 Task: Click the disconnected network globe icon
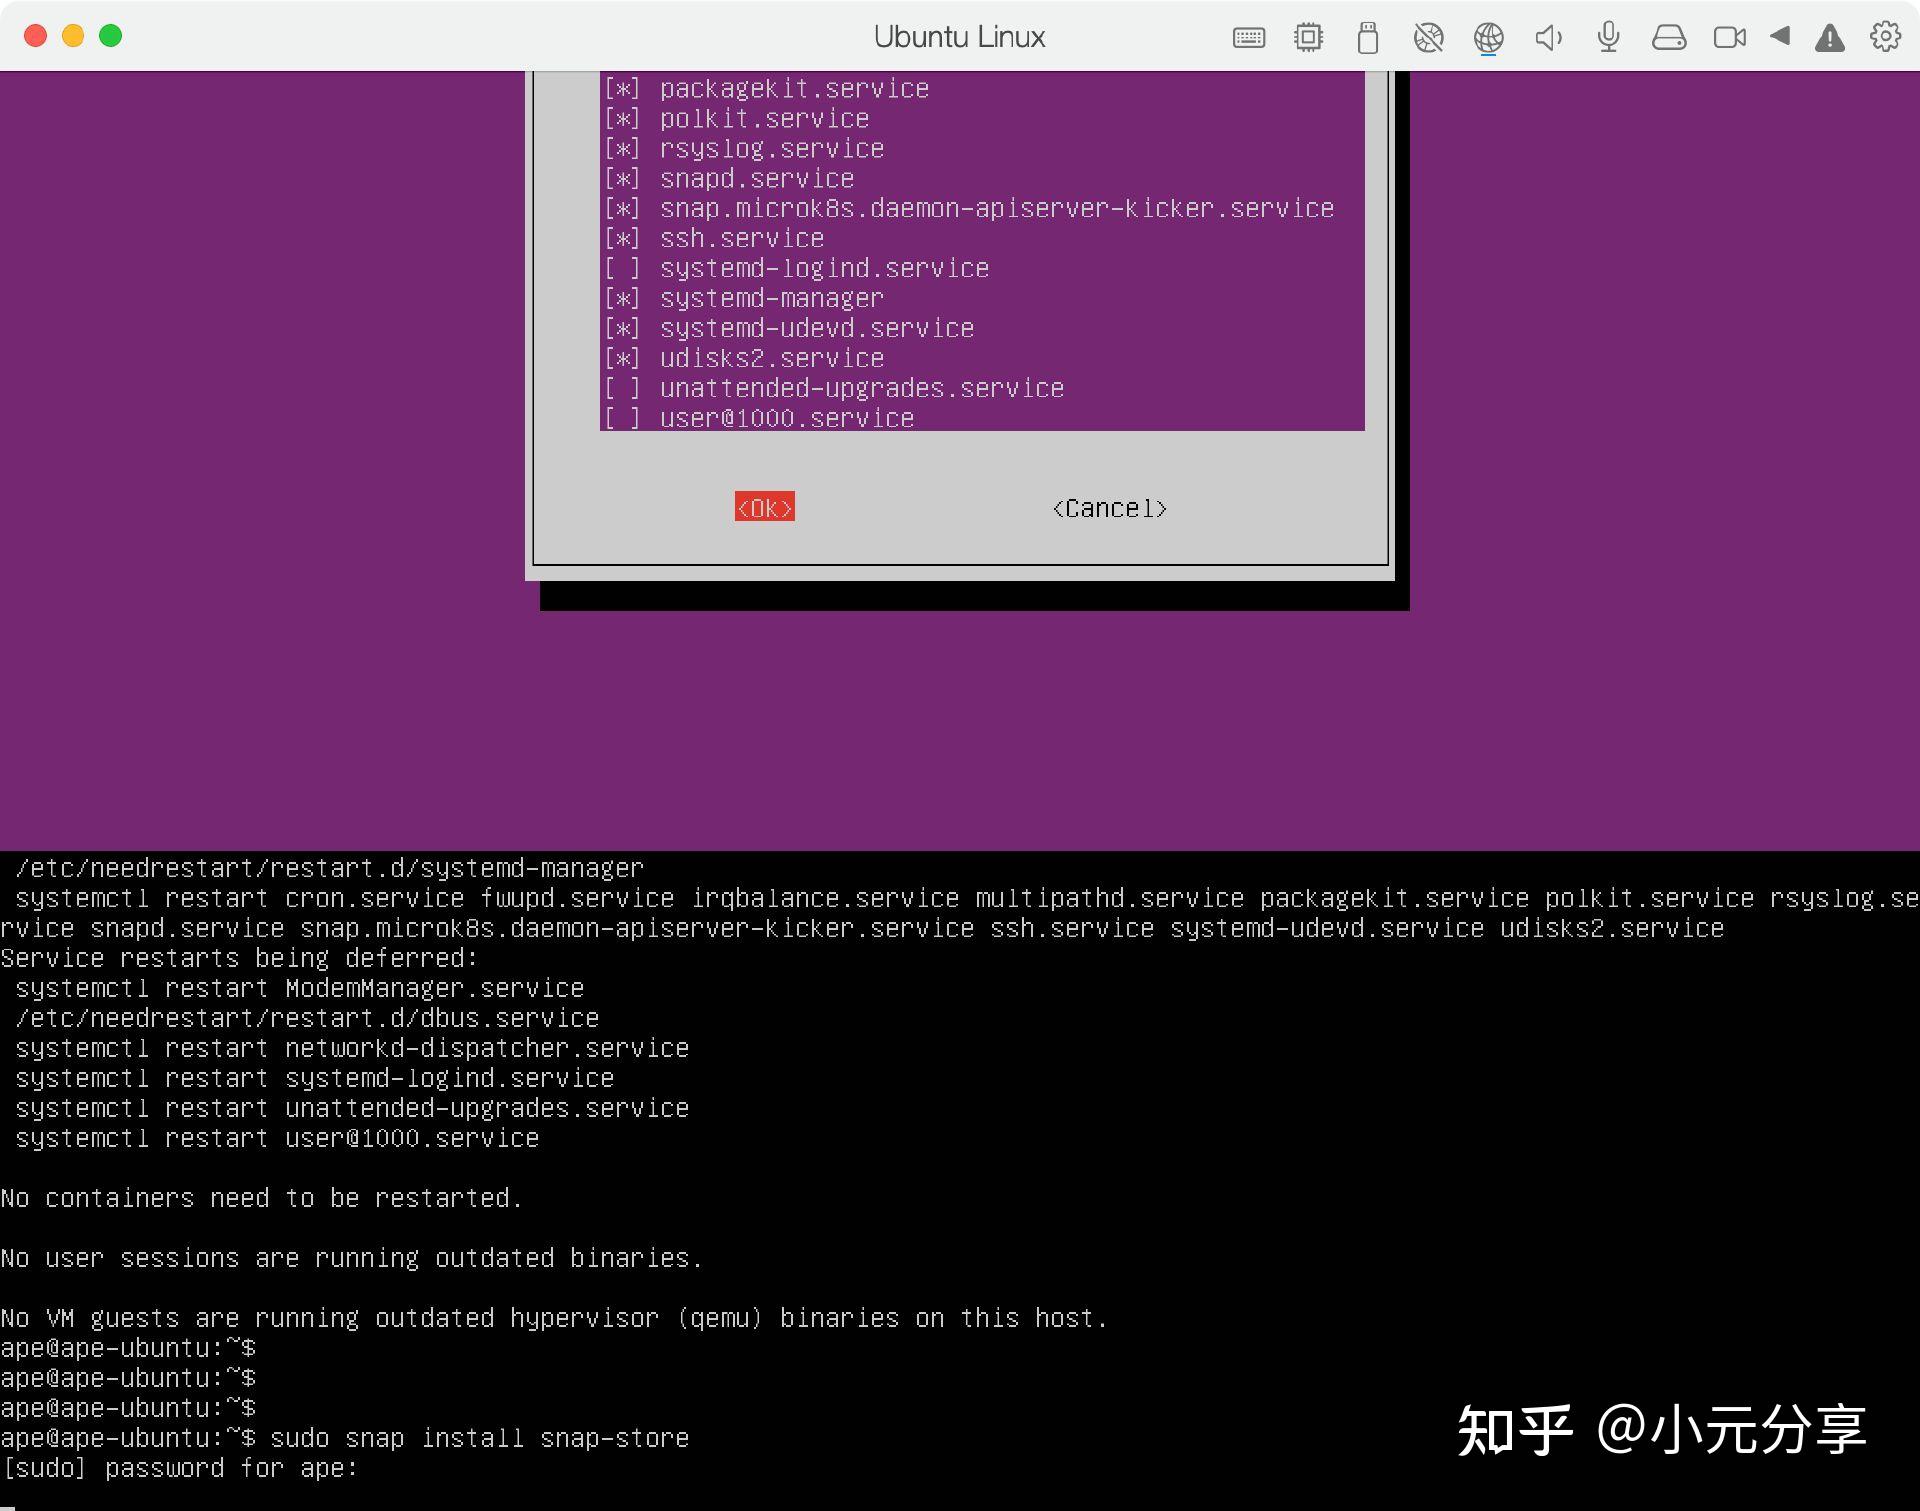point(1428,37)
